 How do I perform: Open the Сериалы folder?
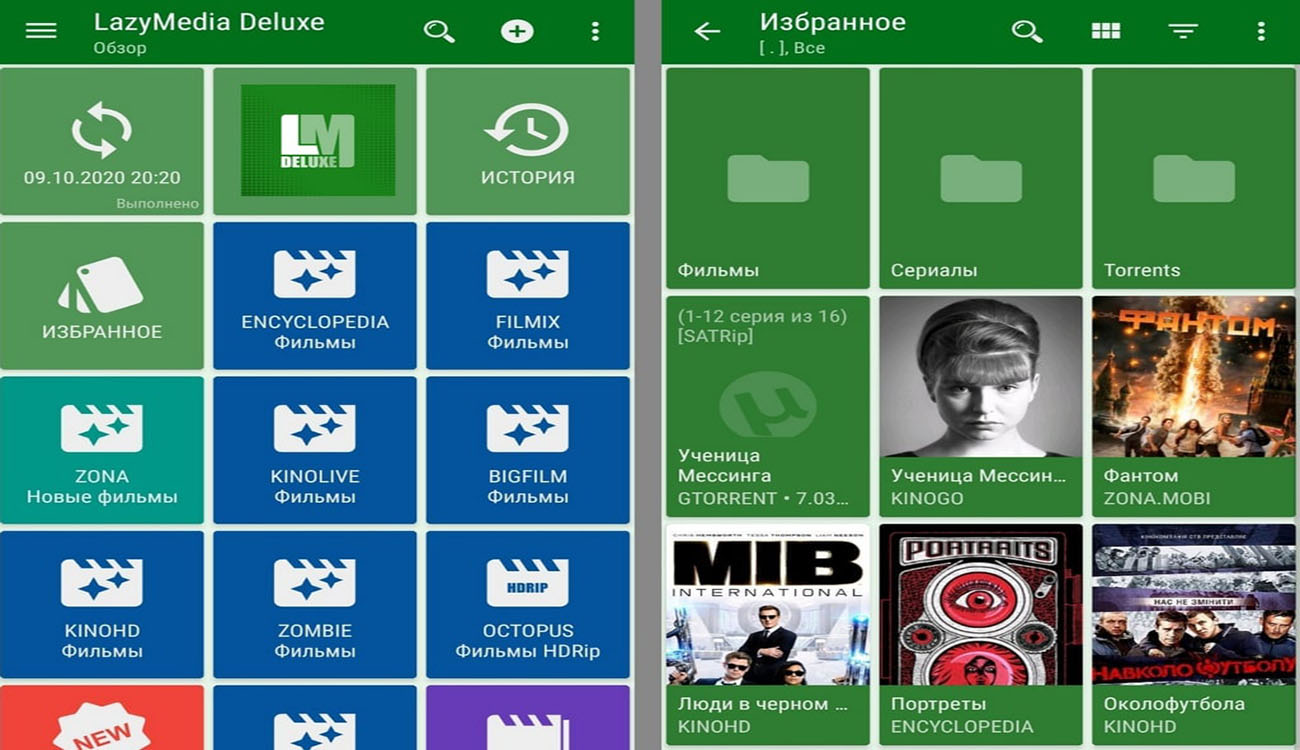pos(981,178)
